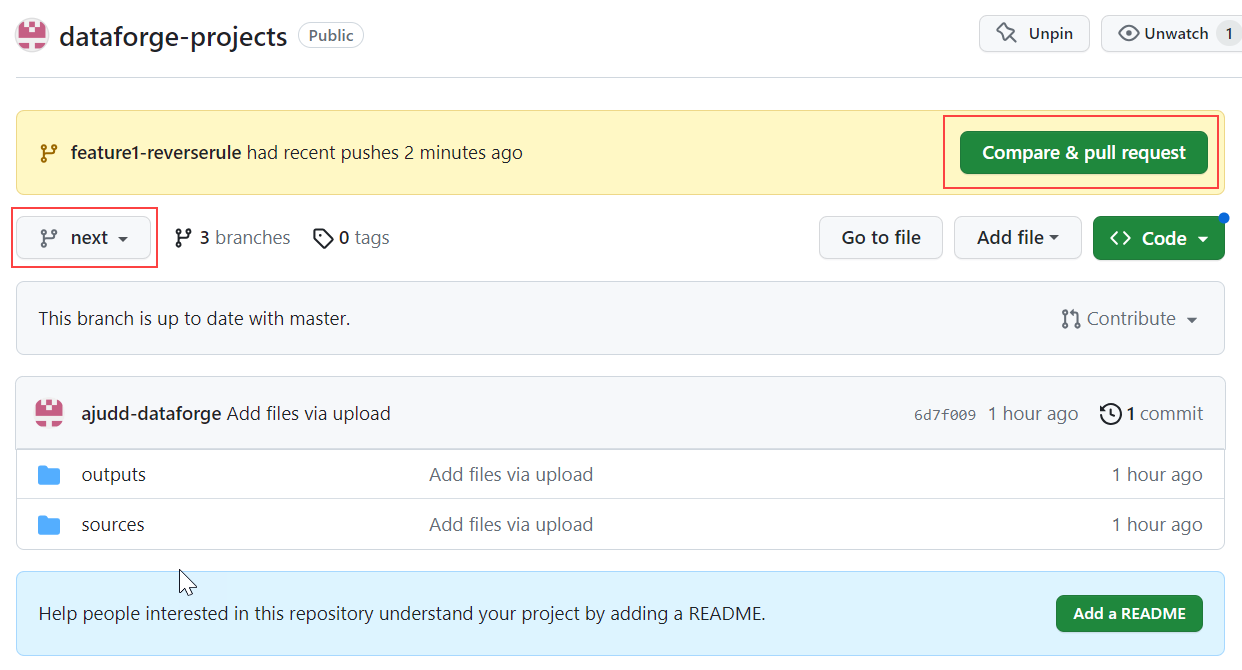This screenshot has width=1242, height=670.
Task: Click the Go to file button
Action: (x=881, y=238)
